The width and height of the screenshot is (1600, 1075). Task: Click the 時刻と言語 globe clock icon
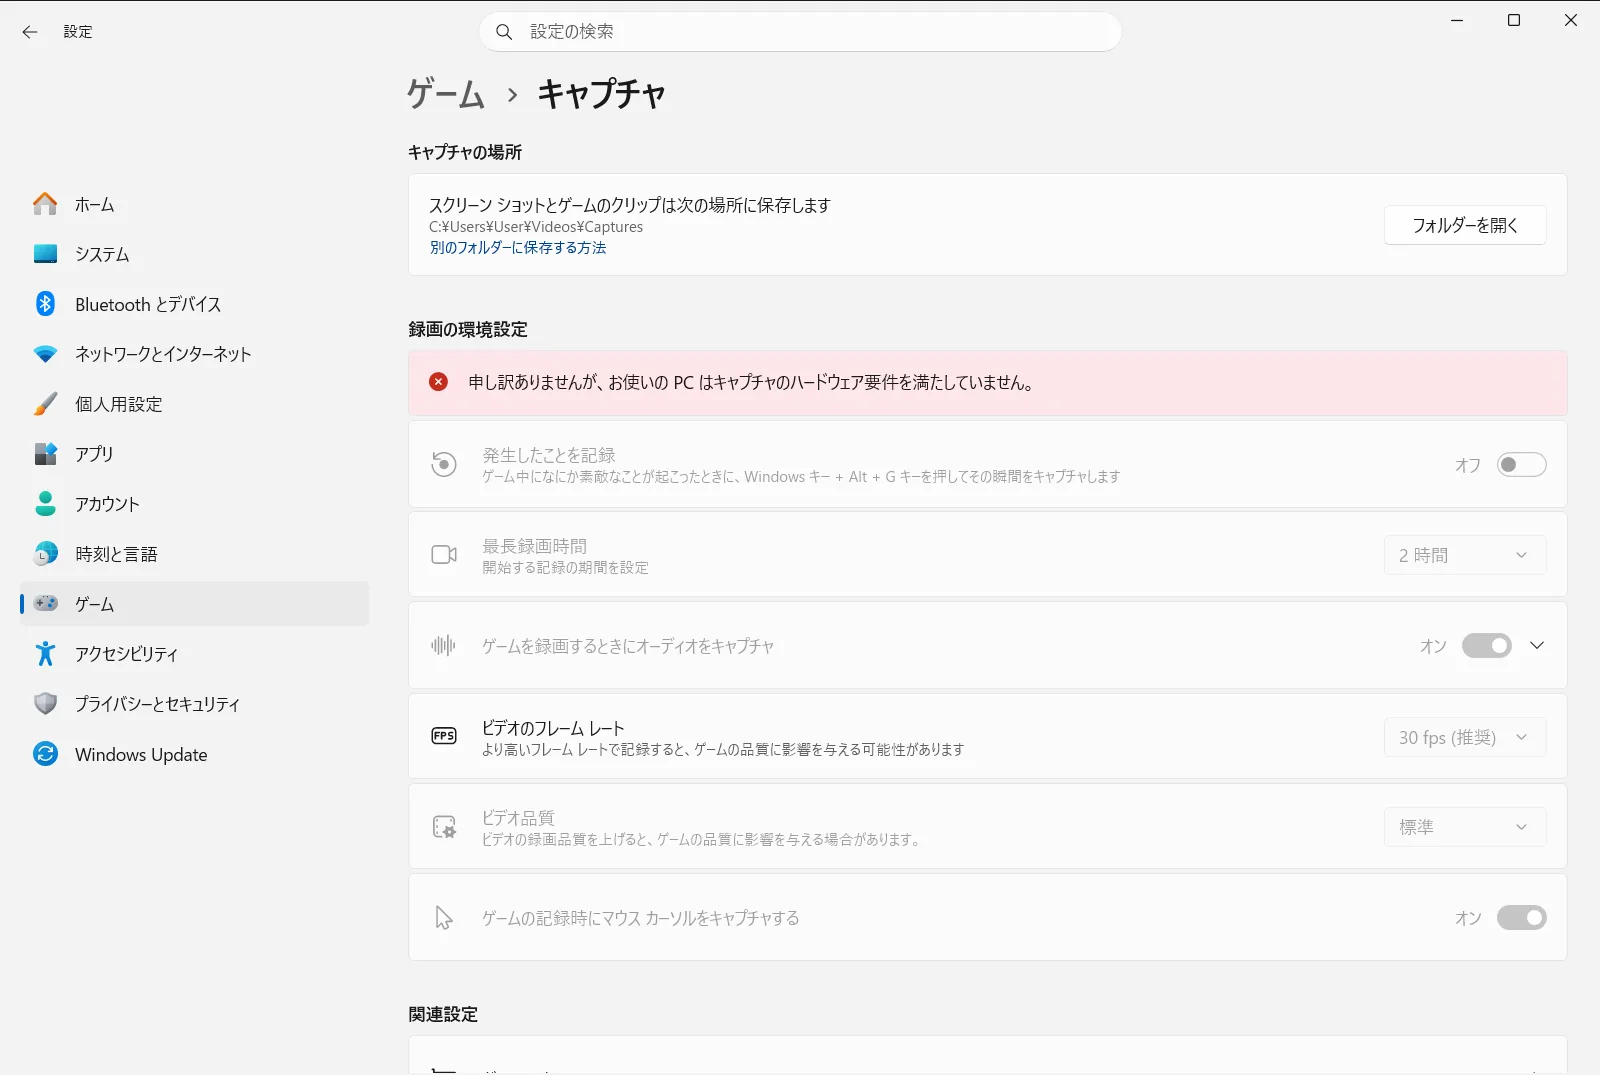pos(45,554)
